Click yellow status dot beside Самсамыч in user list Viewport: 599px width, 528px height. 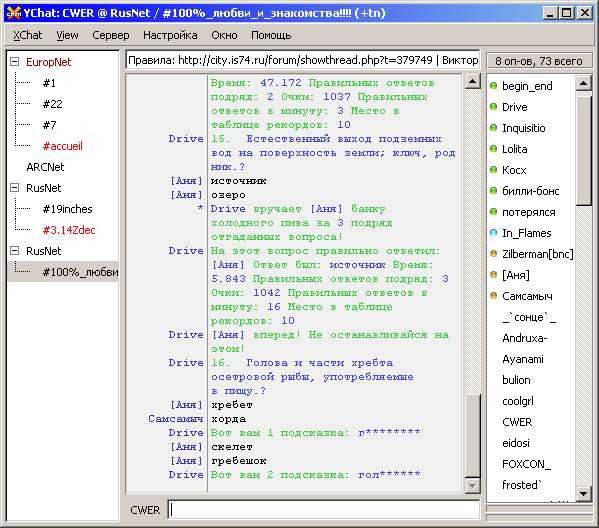coord(494,296)
